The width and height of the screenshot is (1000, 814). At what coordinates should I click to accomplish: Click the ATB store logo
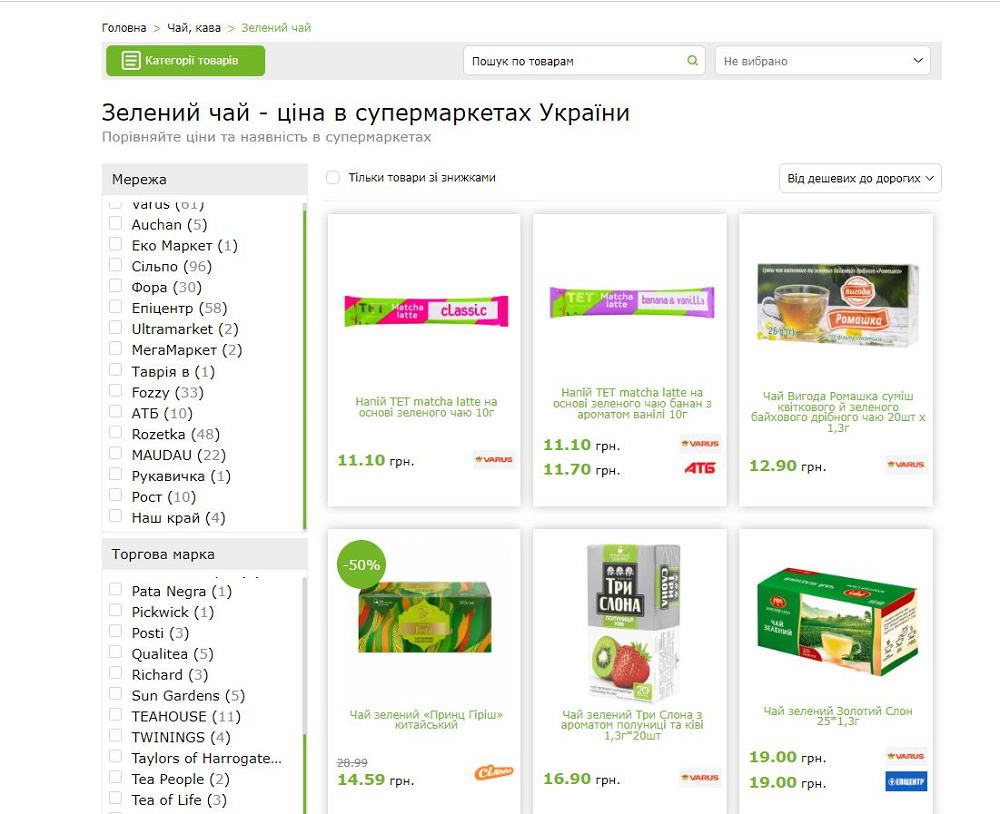[x=700, y=468]
